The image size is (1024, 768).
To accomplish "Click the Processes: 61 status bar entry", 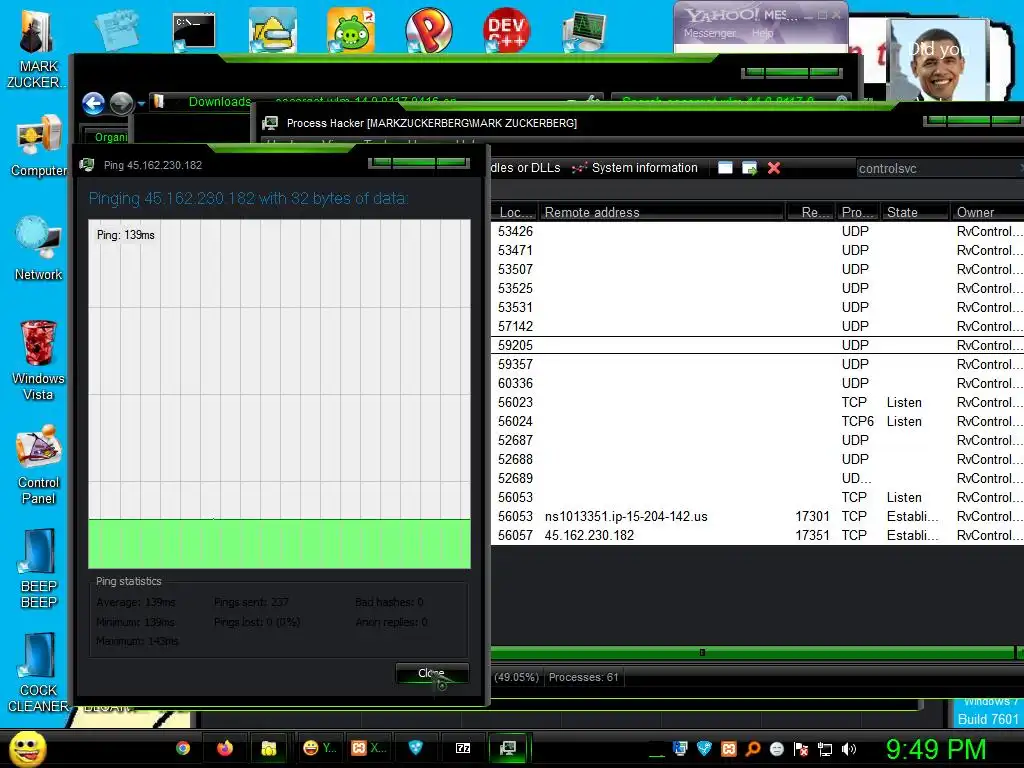I will click(583, 677).
